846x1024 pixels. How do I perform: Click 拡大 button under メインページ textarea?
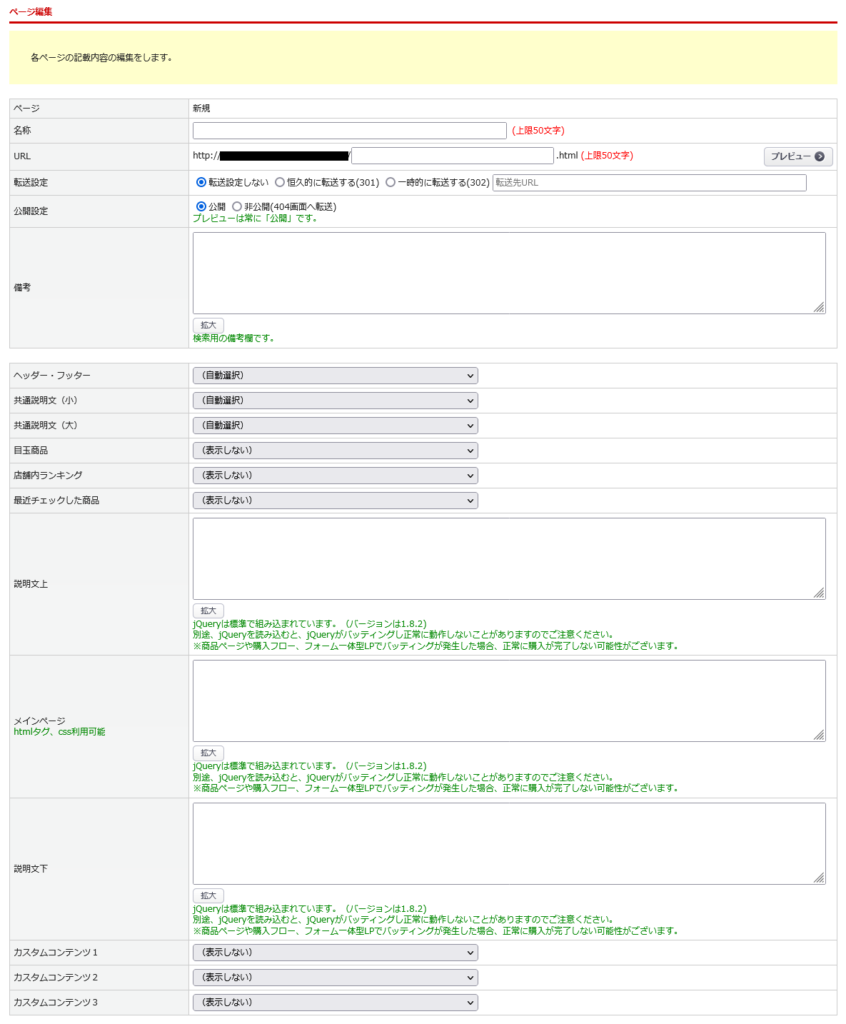[x=208, y=753]
